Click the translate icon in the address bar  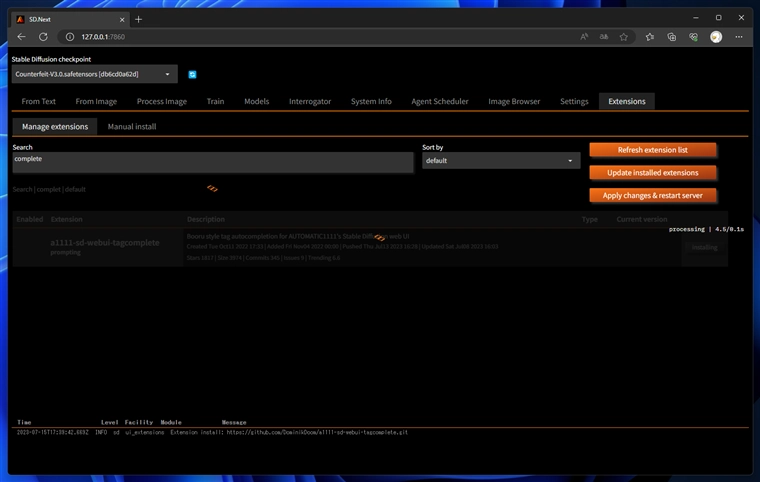(603, 37)
